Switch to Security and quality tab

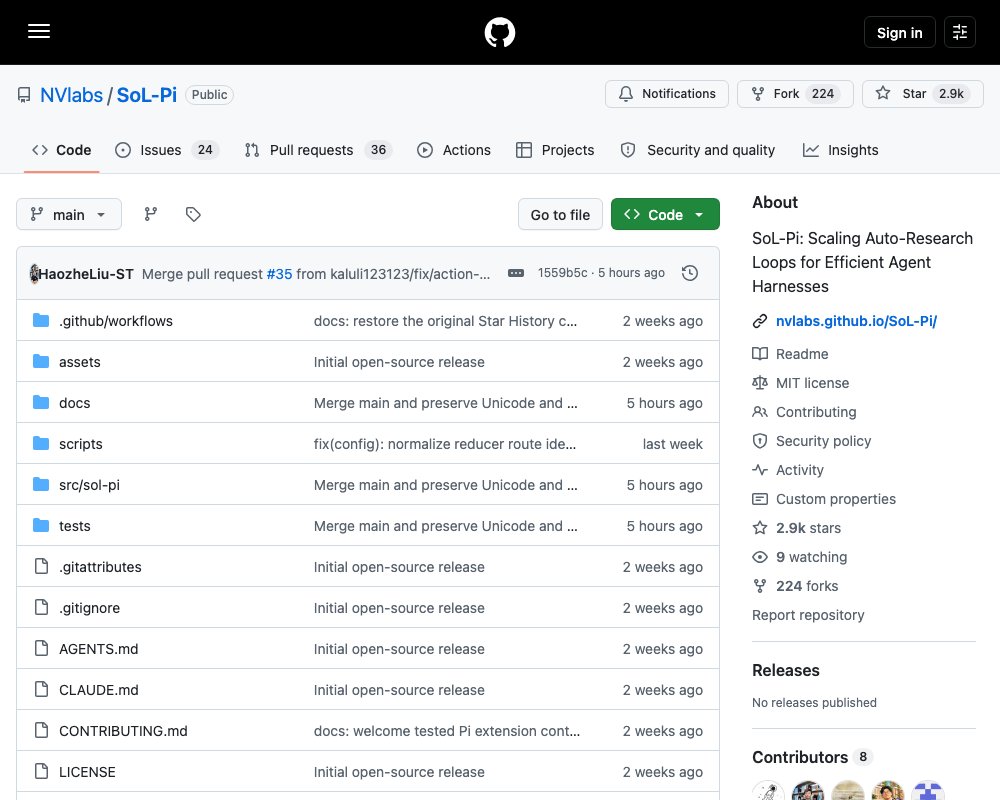pos(698,150)
